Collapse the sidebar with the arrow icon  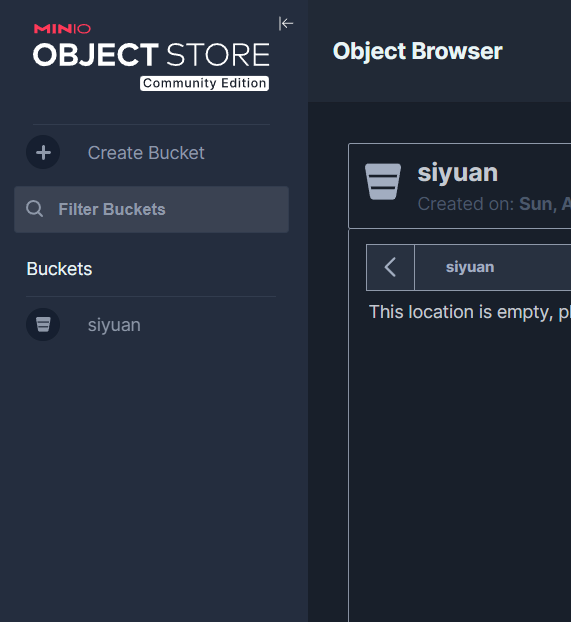click(286, 23)
